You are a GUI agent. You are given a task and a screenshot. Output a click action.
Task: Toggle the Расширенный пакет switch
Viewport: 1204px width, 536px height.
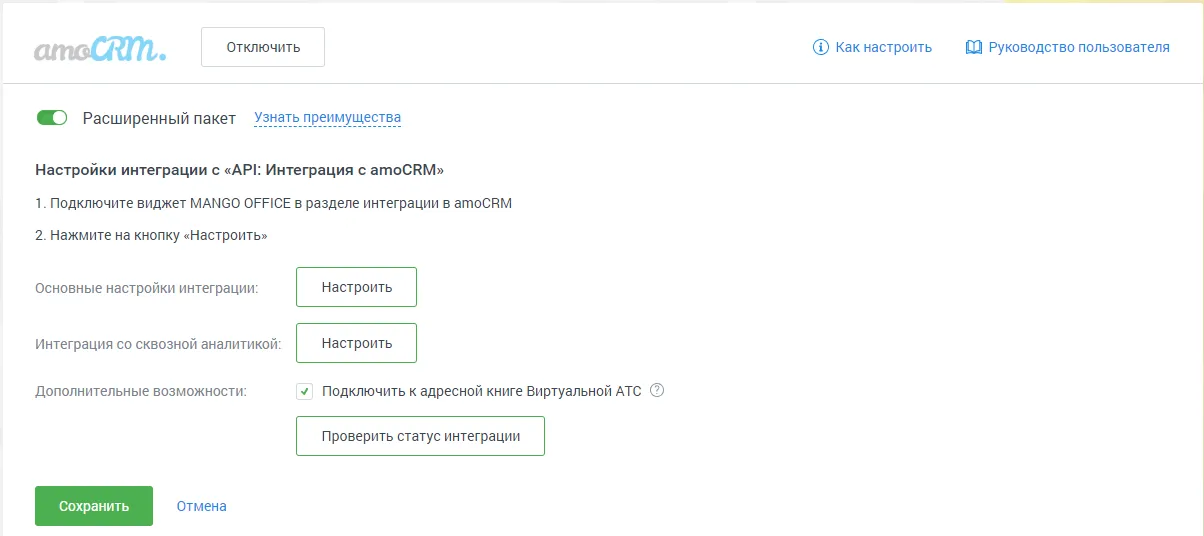(52, 118)
